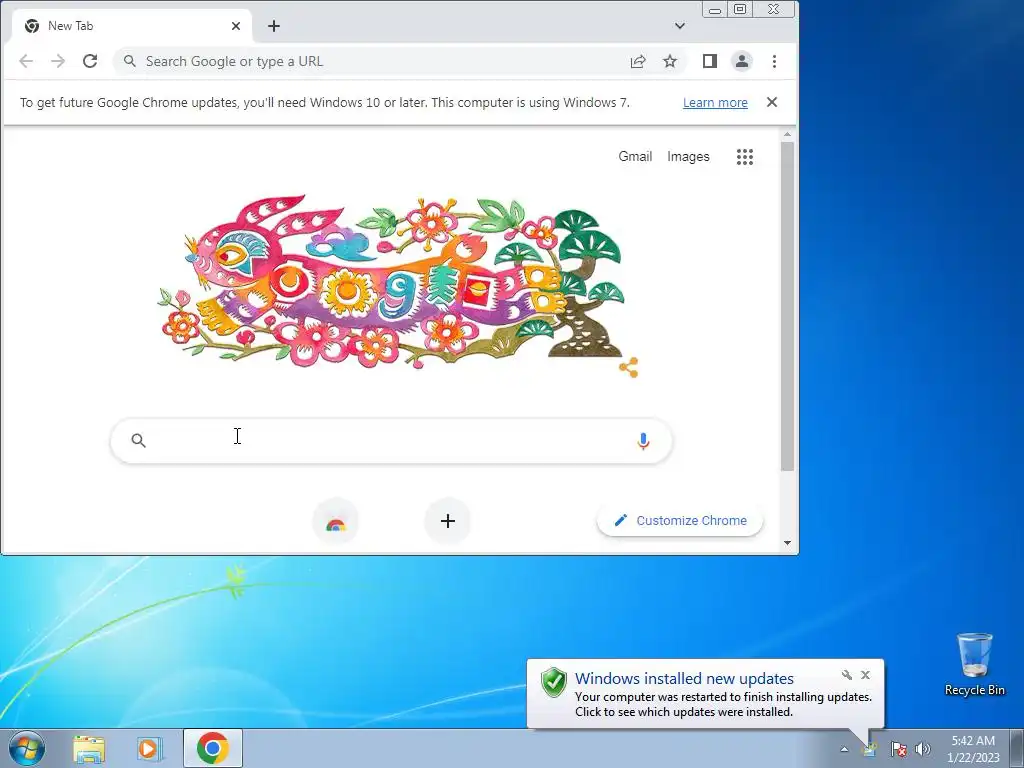Image resolution: width=1024 pixels, height=768 pixels.
Task: Dismiss the Windows 7 update infobar
Action: 772,103
